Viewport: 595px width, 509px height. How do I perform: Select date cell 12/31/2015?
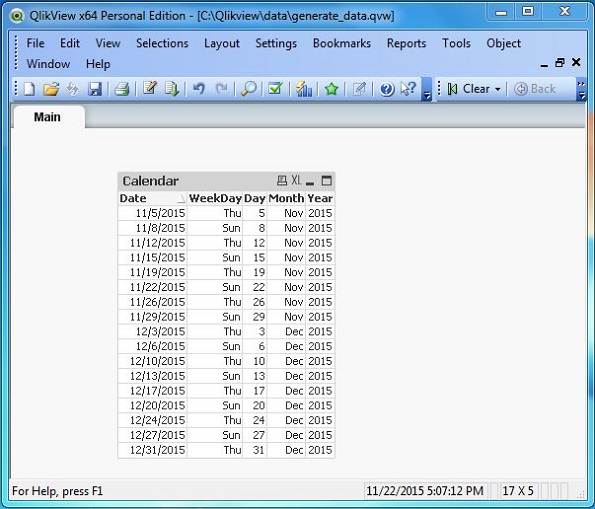click(x=152, y=450)
